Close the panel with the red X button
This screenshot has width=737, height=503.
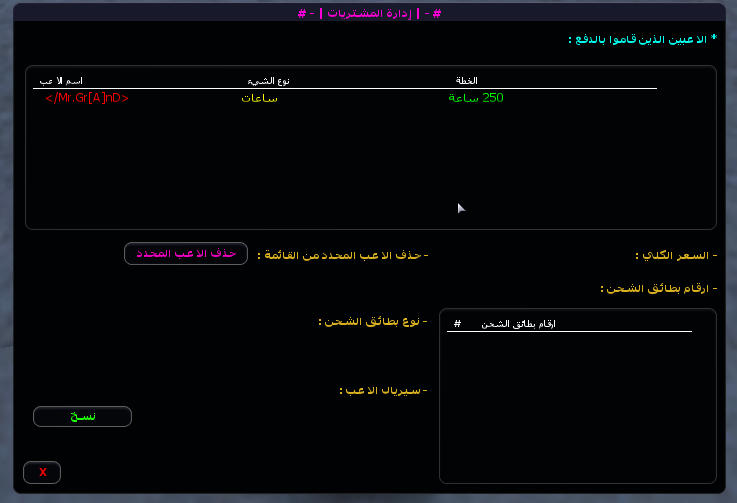click(x=42, y=472)
